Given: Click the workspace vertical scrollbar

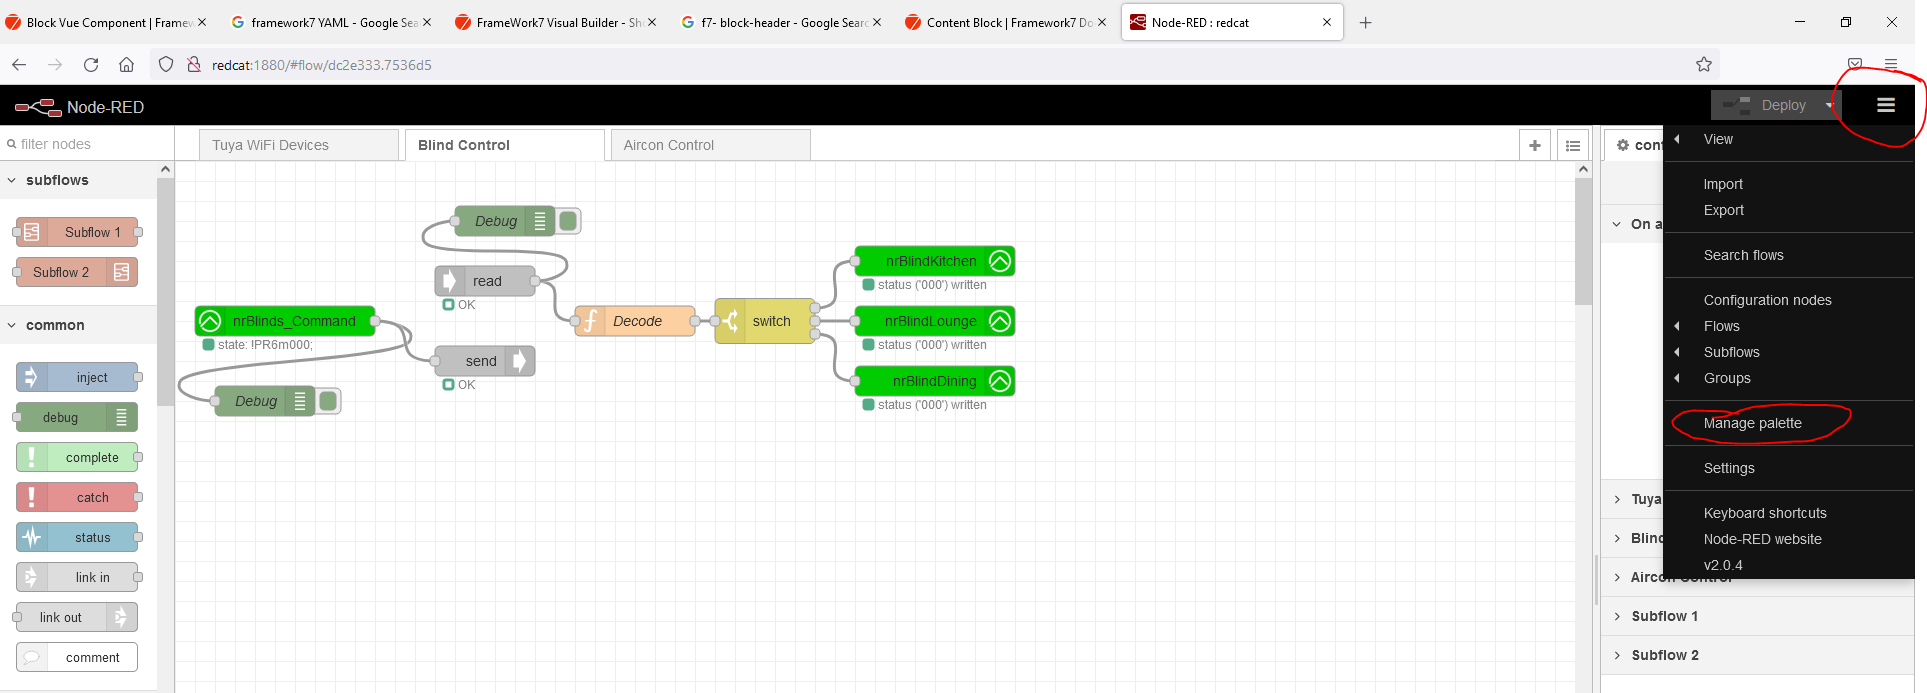Looking at the screenshot, I should pyautogui.click(x=1583, y=240).
